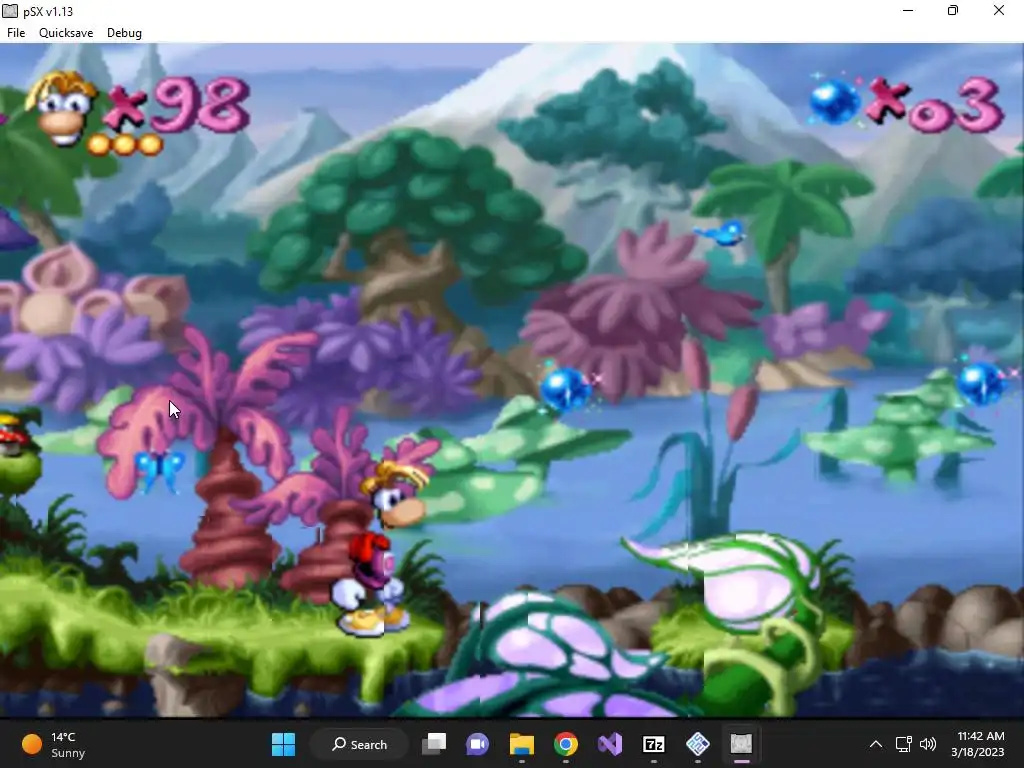Click the golden health points row

(x=124, y=144)
